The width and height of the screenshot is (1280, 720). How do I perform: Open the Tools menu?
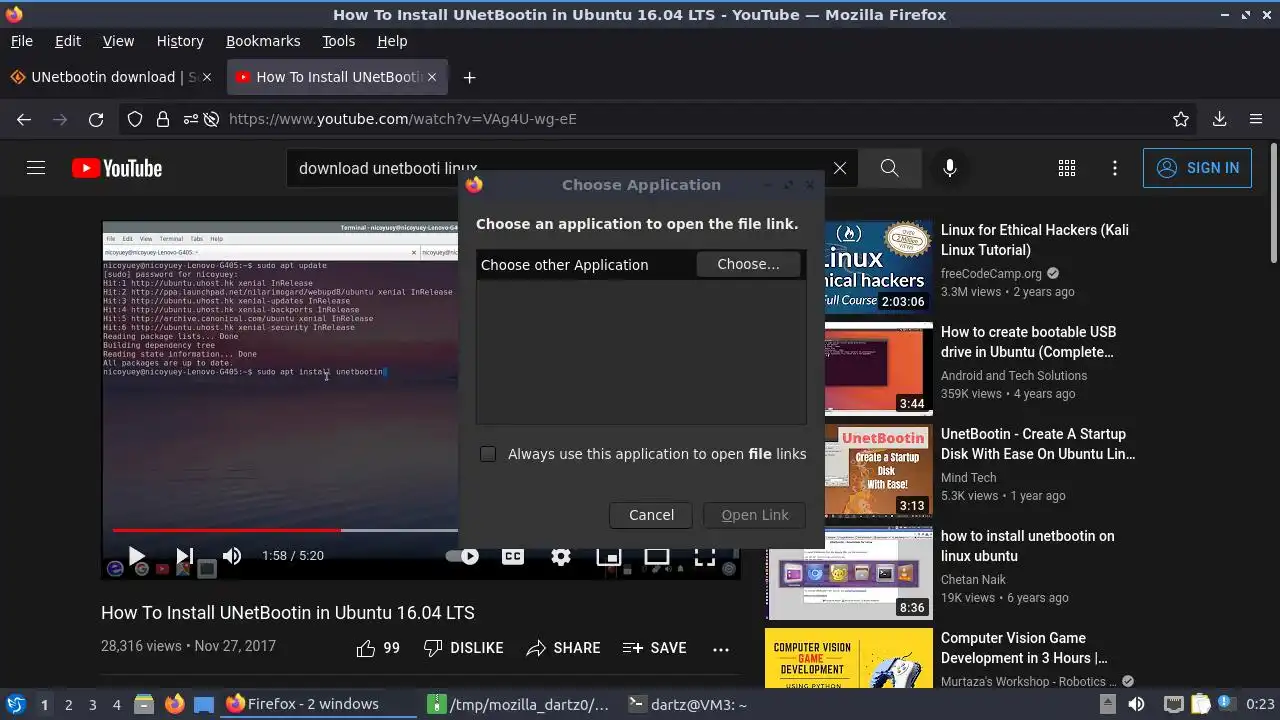(338, 41)
